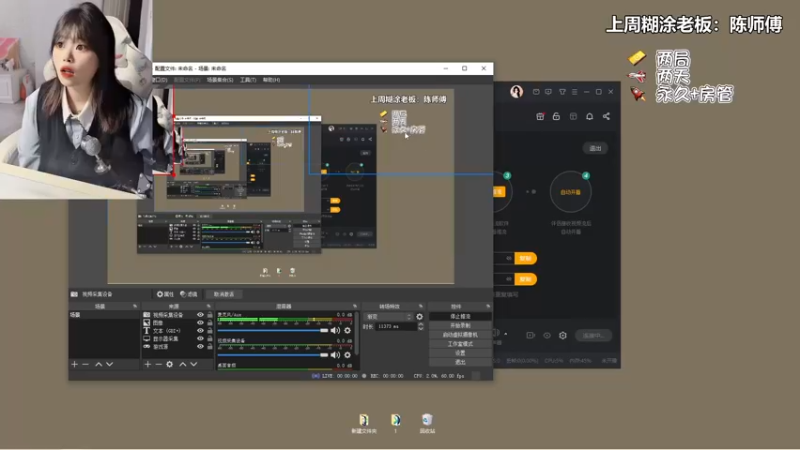
Task: Lock the video capture device source
Action: [x=210, y=315]
